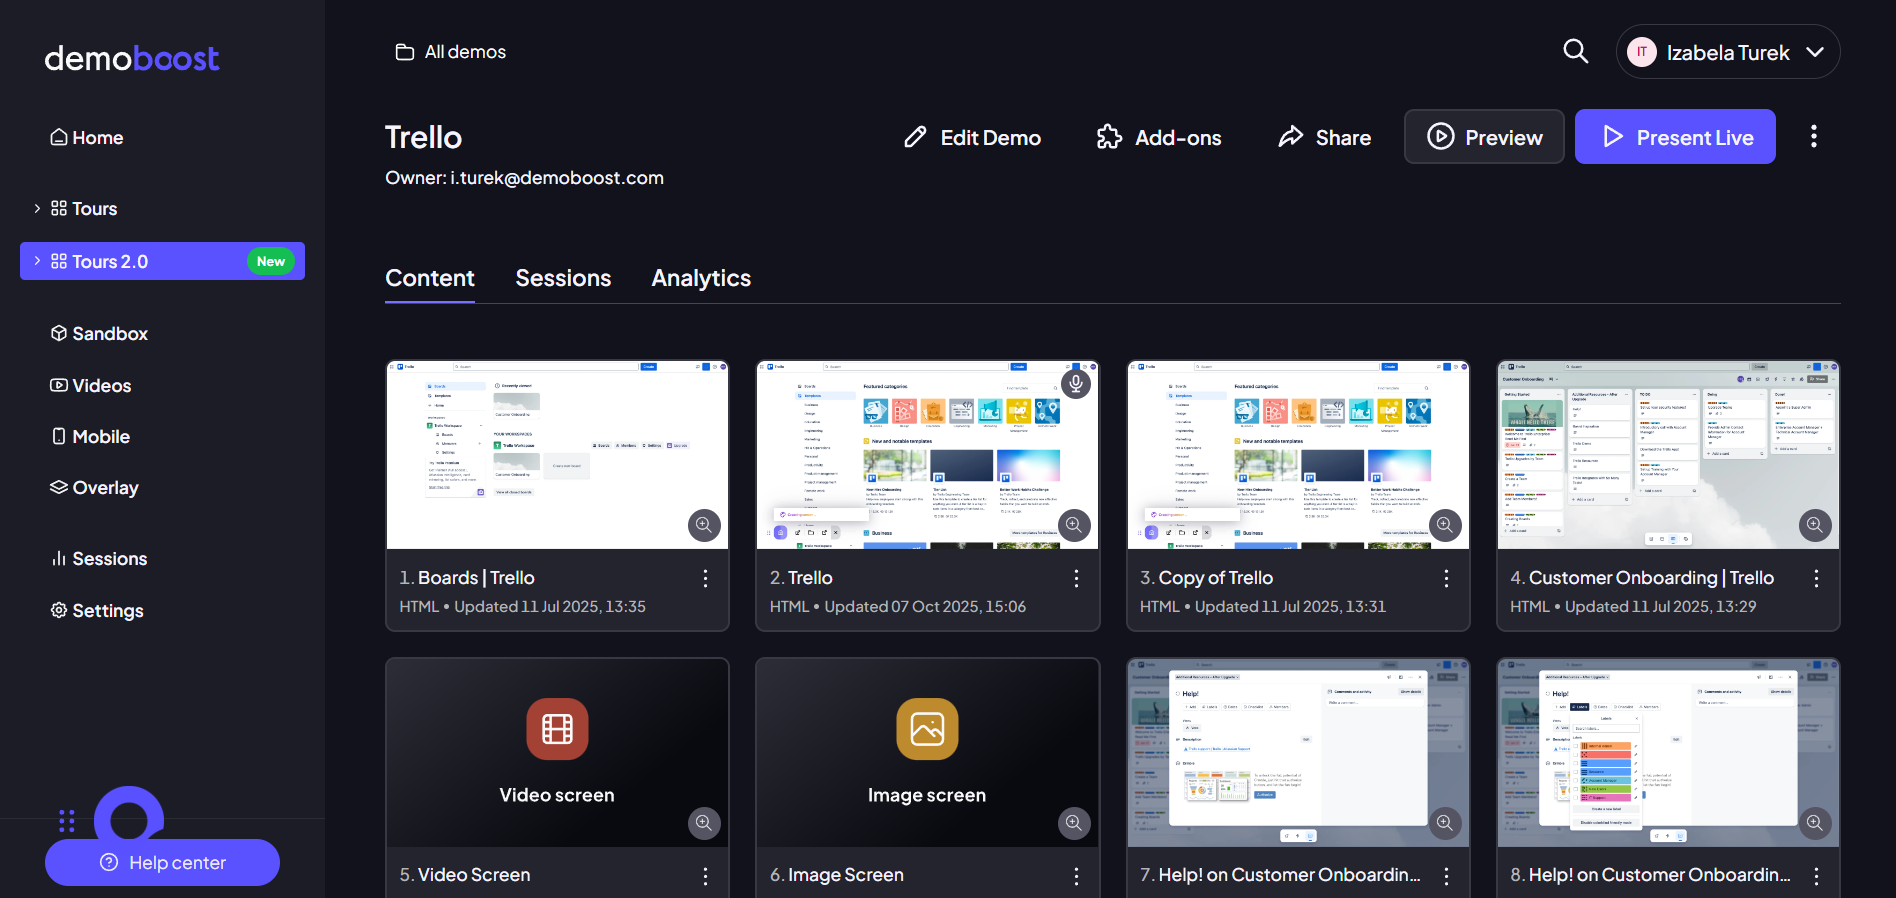The width and height of the screenshot is (1896, 898).
Task: Click the Help center button
Action: tap(162, 862)
